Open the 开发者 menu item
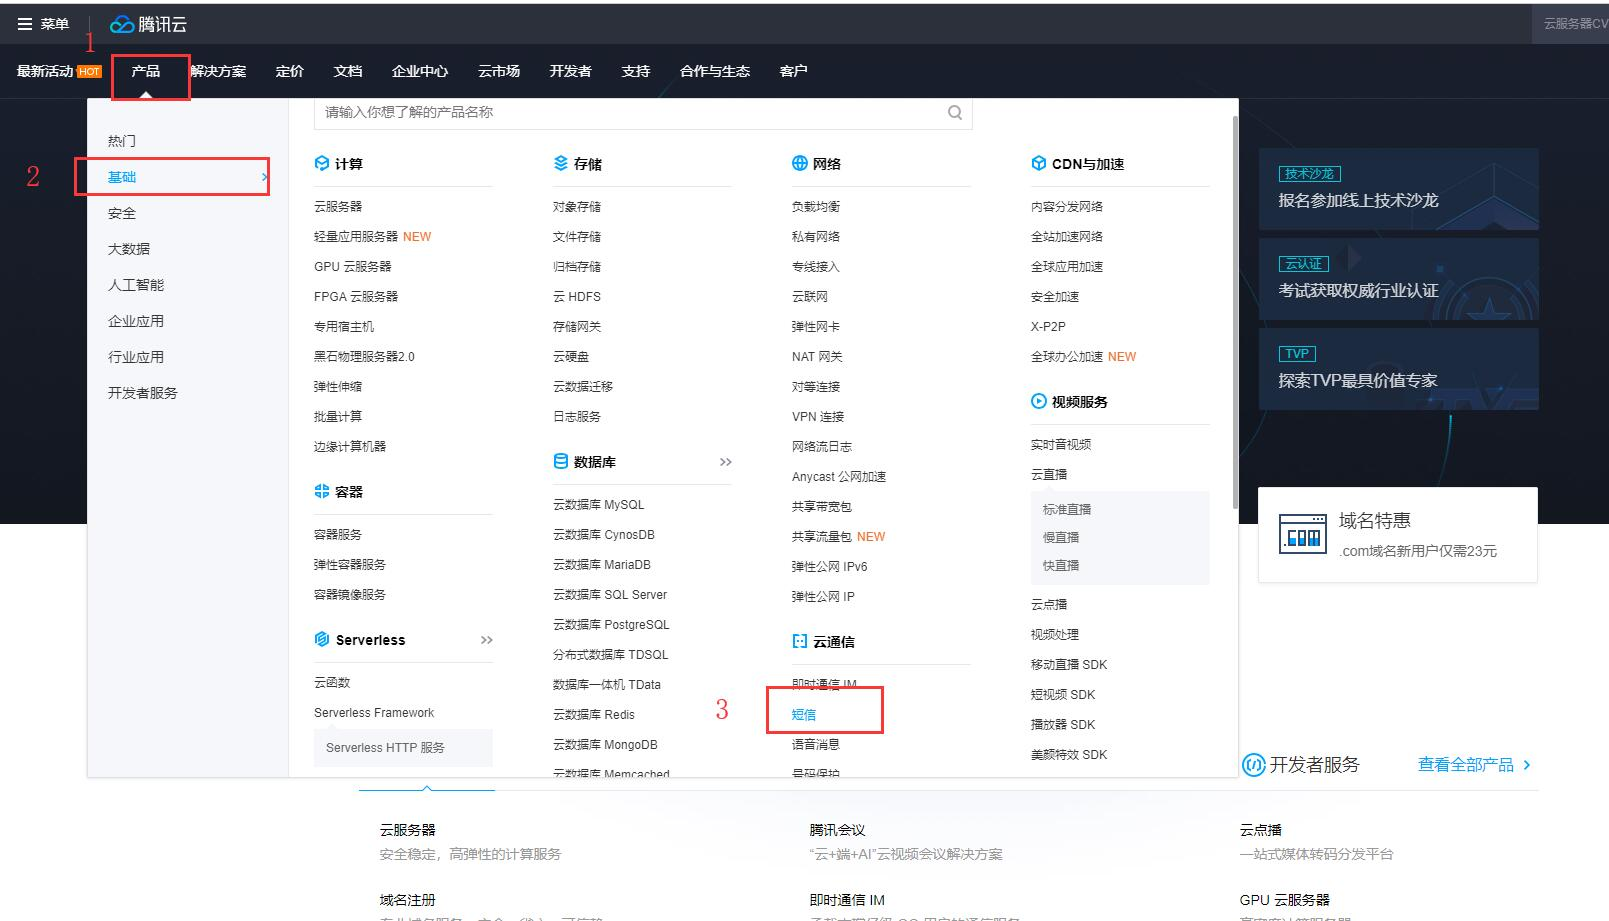The height and width of the screenshot is (921, 1609). click(570, 71)
